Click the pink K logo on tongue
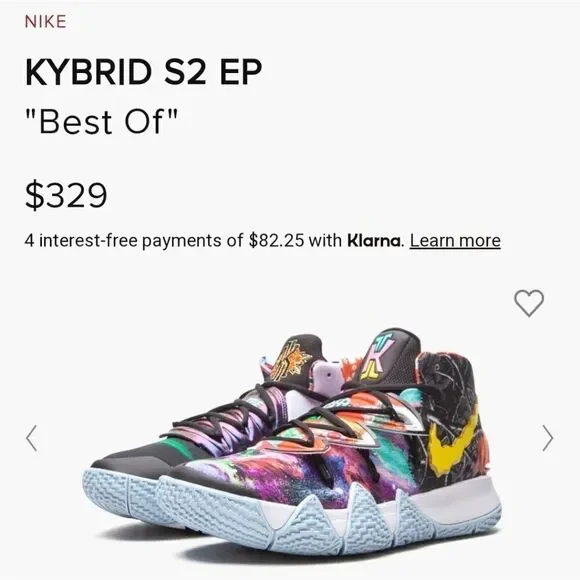This screenshot has height=580, width=580. point(377,357)
